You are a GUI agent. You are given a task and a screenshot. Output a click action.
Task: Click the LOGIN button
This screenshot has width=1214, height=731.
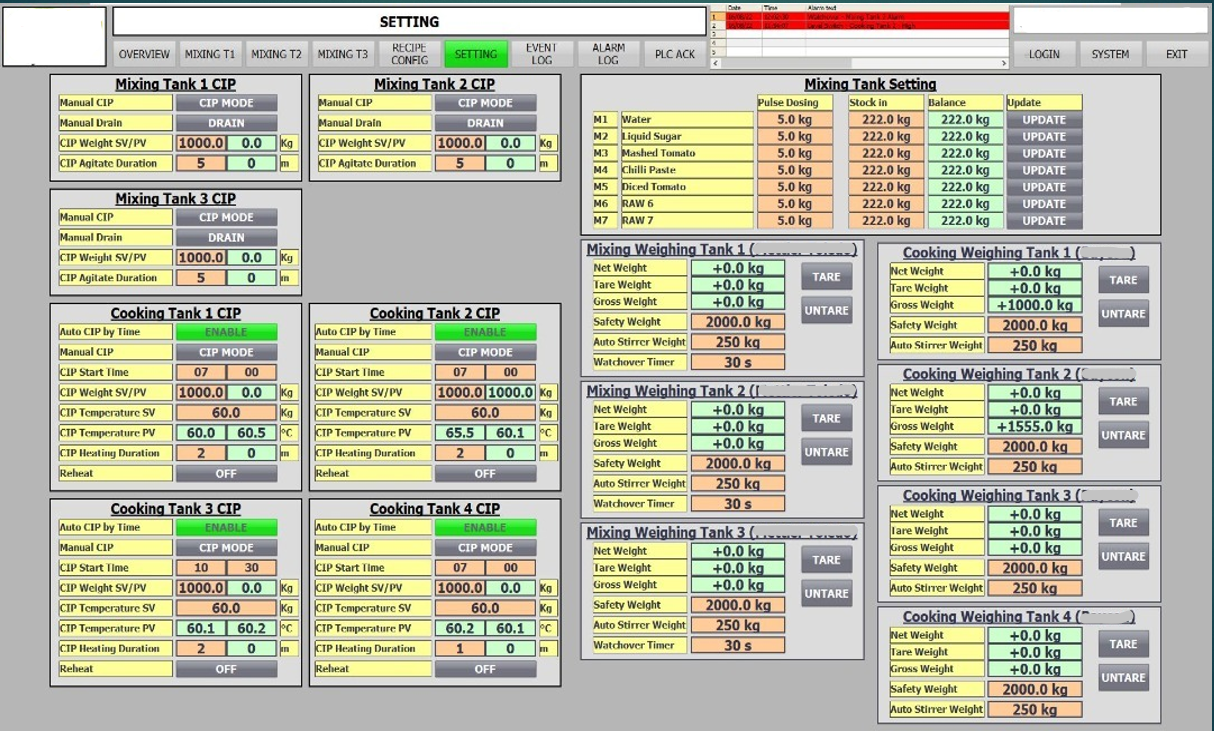pyautogui.click(x=1044, y=54)
